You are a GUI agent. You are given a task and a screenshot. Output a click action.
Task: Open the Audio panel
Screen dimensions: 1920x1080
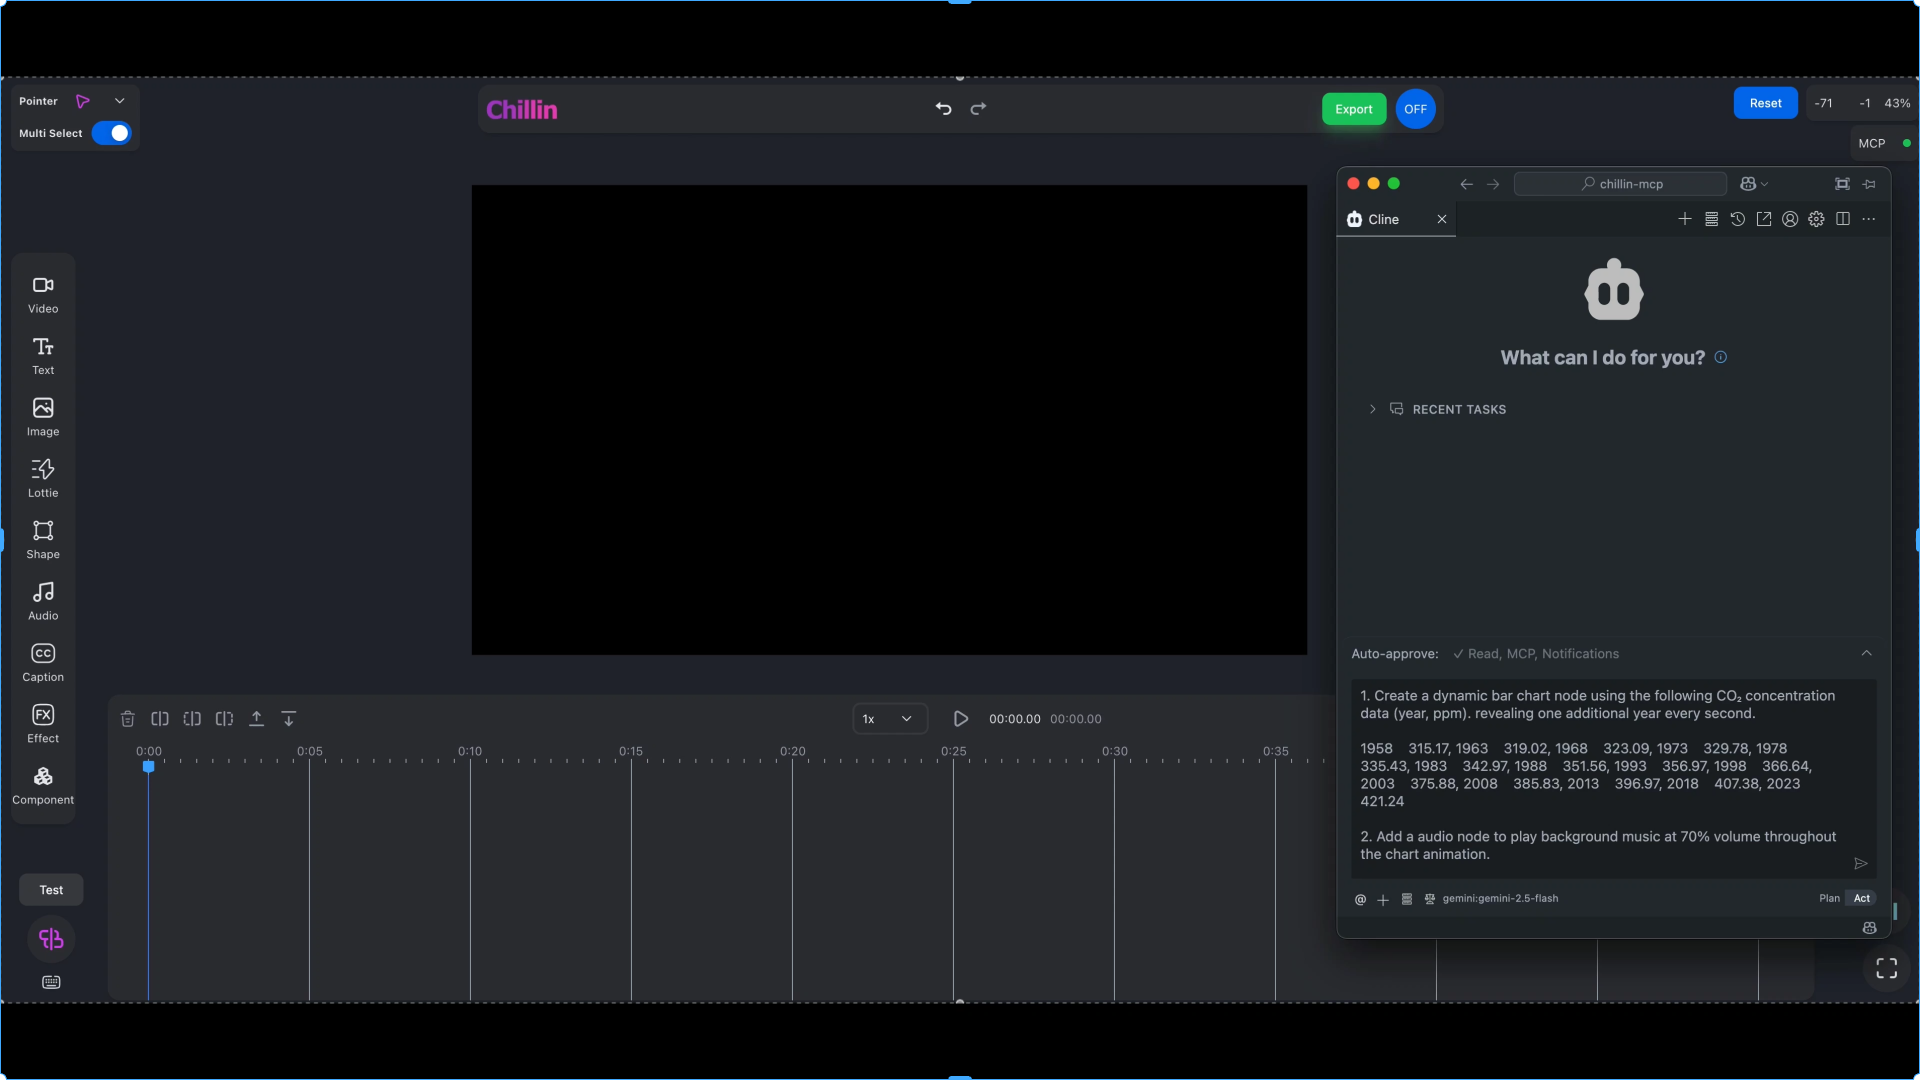43,601
